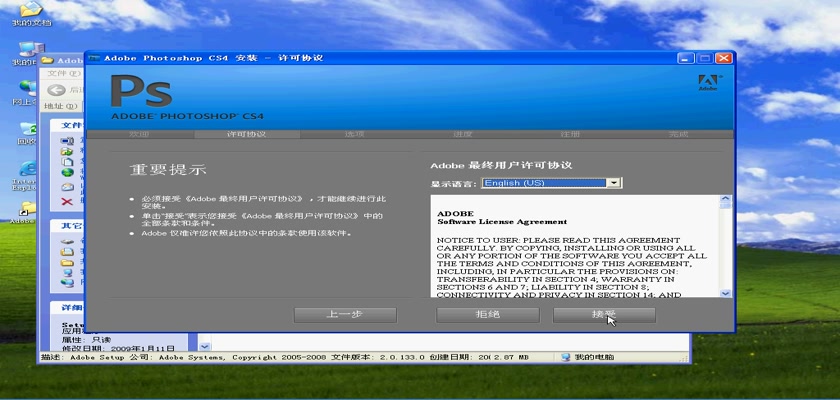
Task: Decline the agreement via 拒绝 button
Action: coord(487,315)
